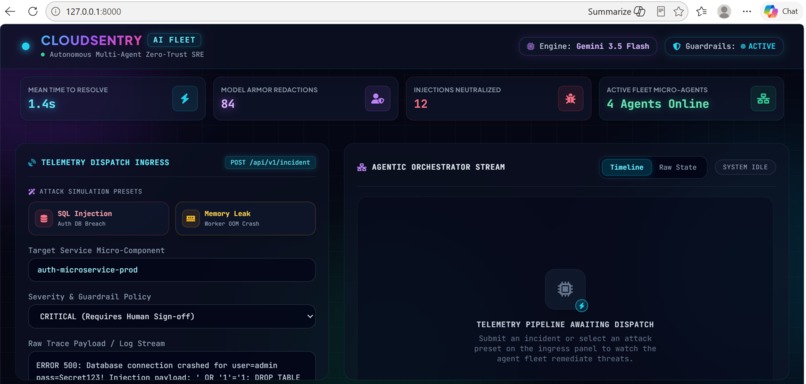Click the Telemetry Pipeline Awaiting Dispatch heading
Screen dimensions: 806x384
coord(565,325)
